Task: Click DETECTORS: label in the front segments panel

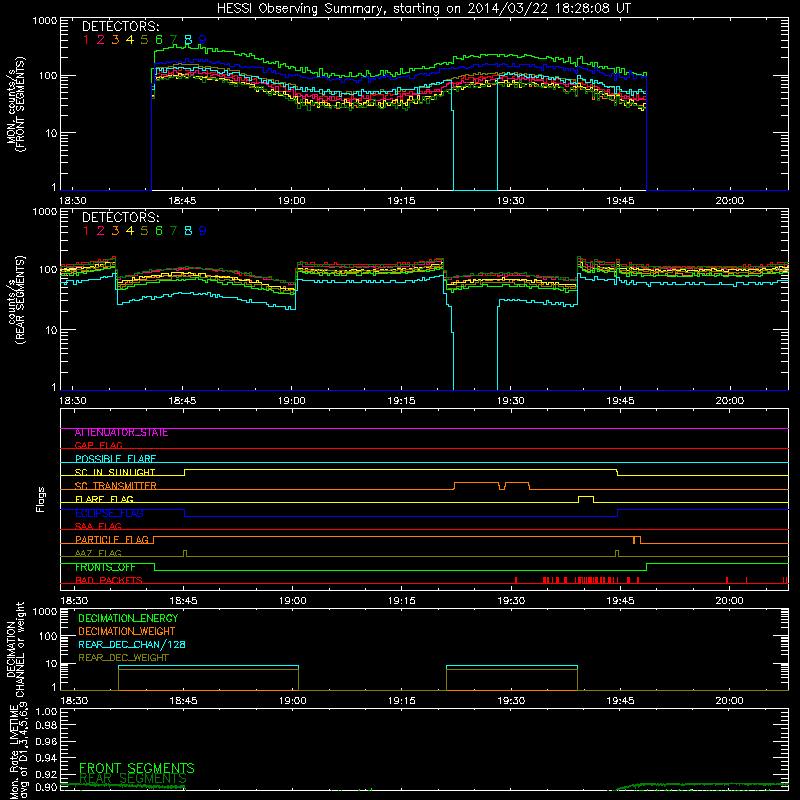Action: pyautogui.click(x=120, y=26)
